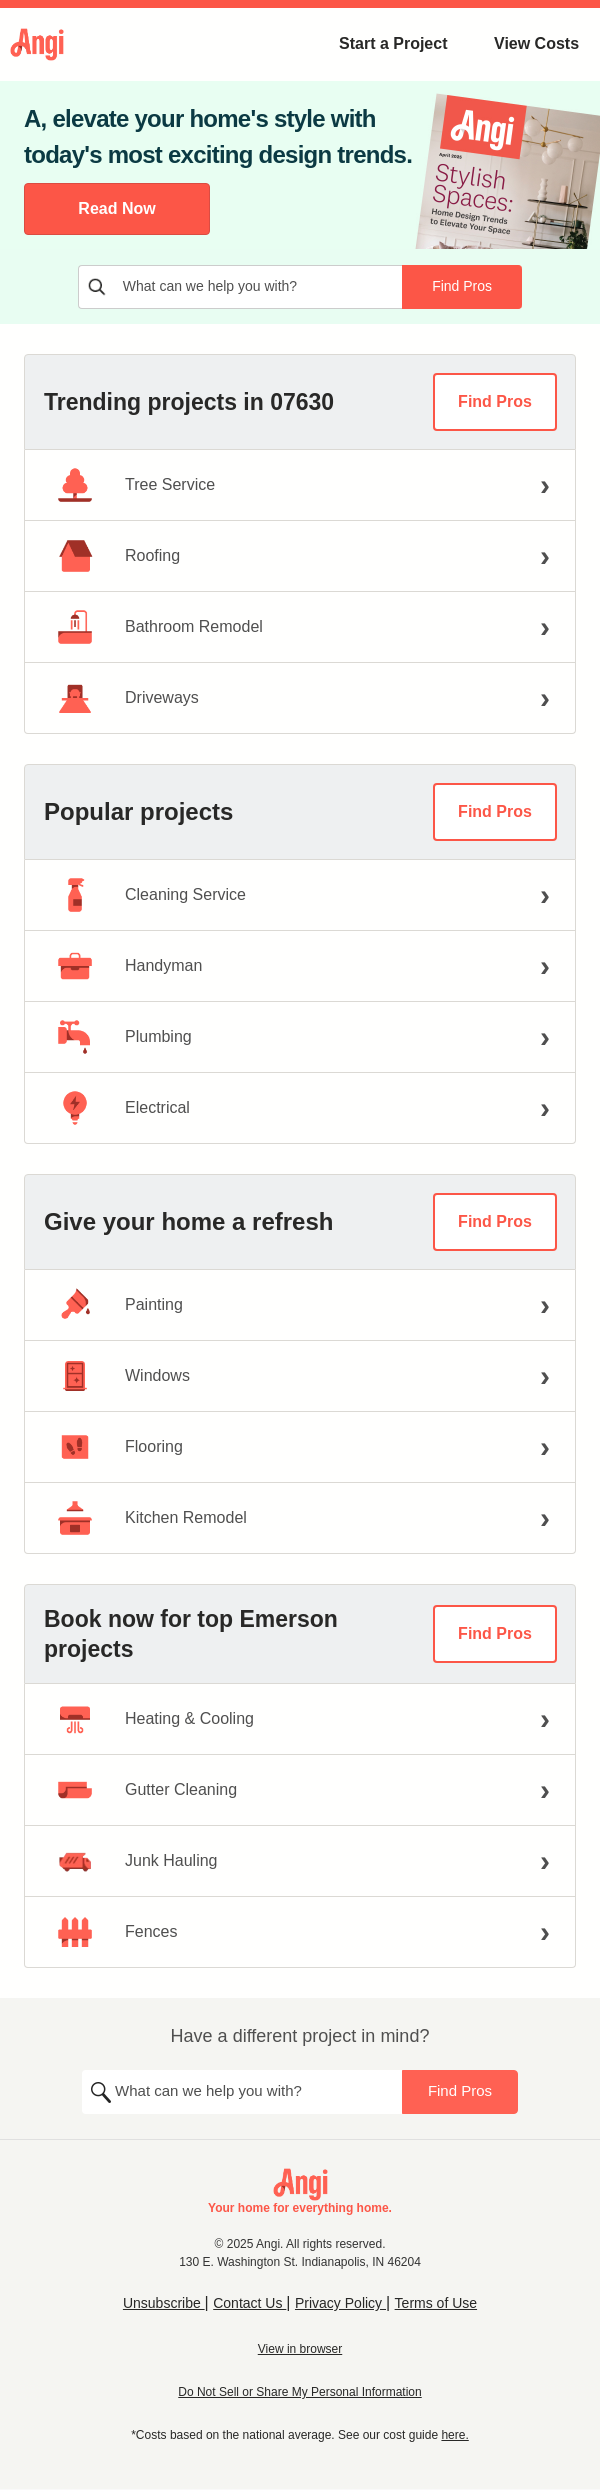Click the Read Now button
This screenshot has width=600, height=2490.
[x=117, y=209]
